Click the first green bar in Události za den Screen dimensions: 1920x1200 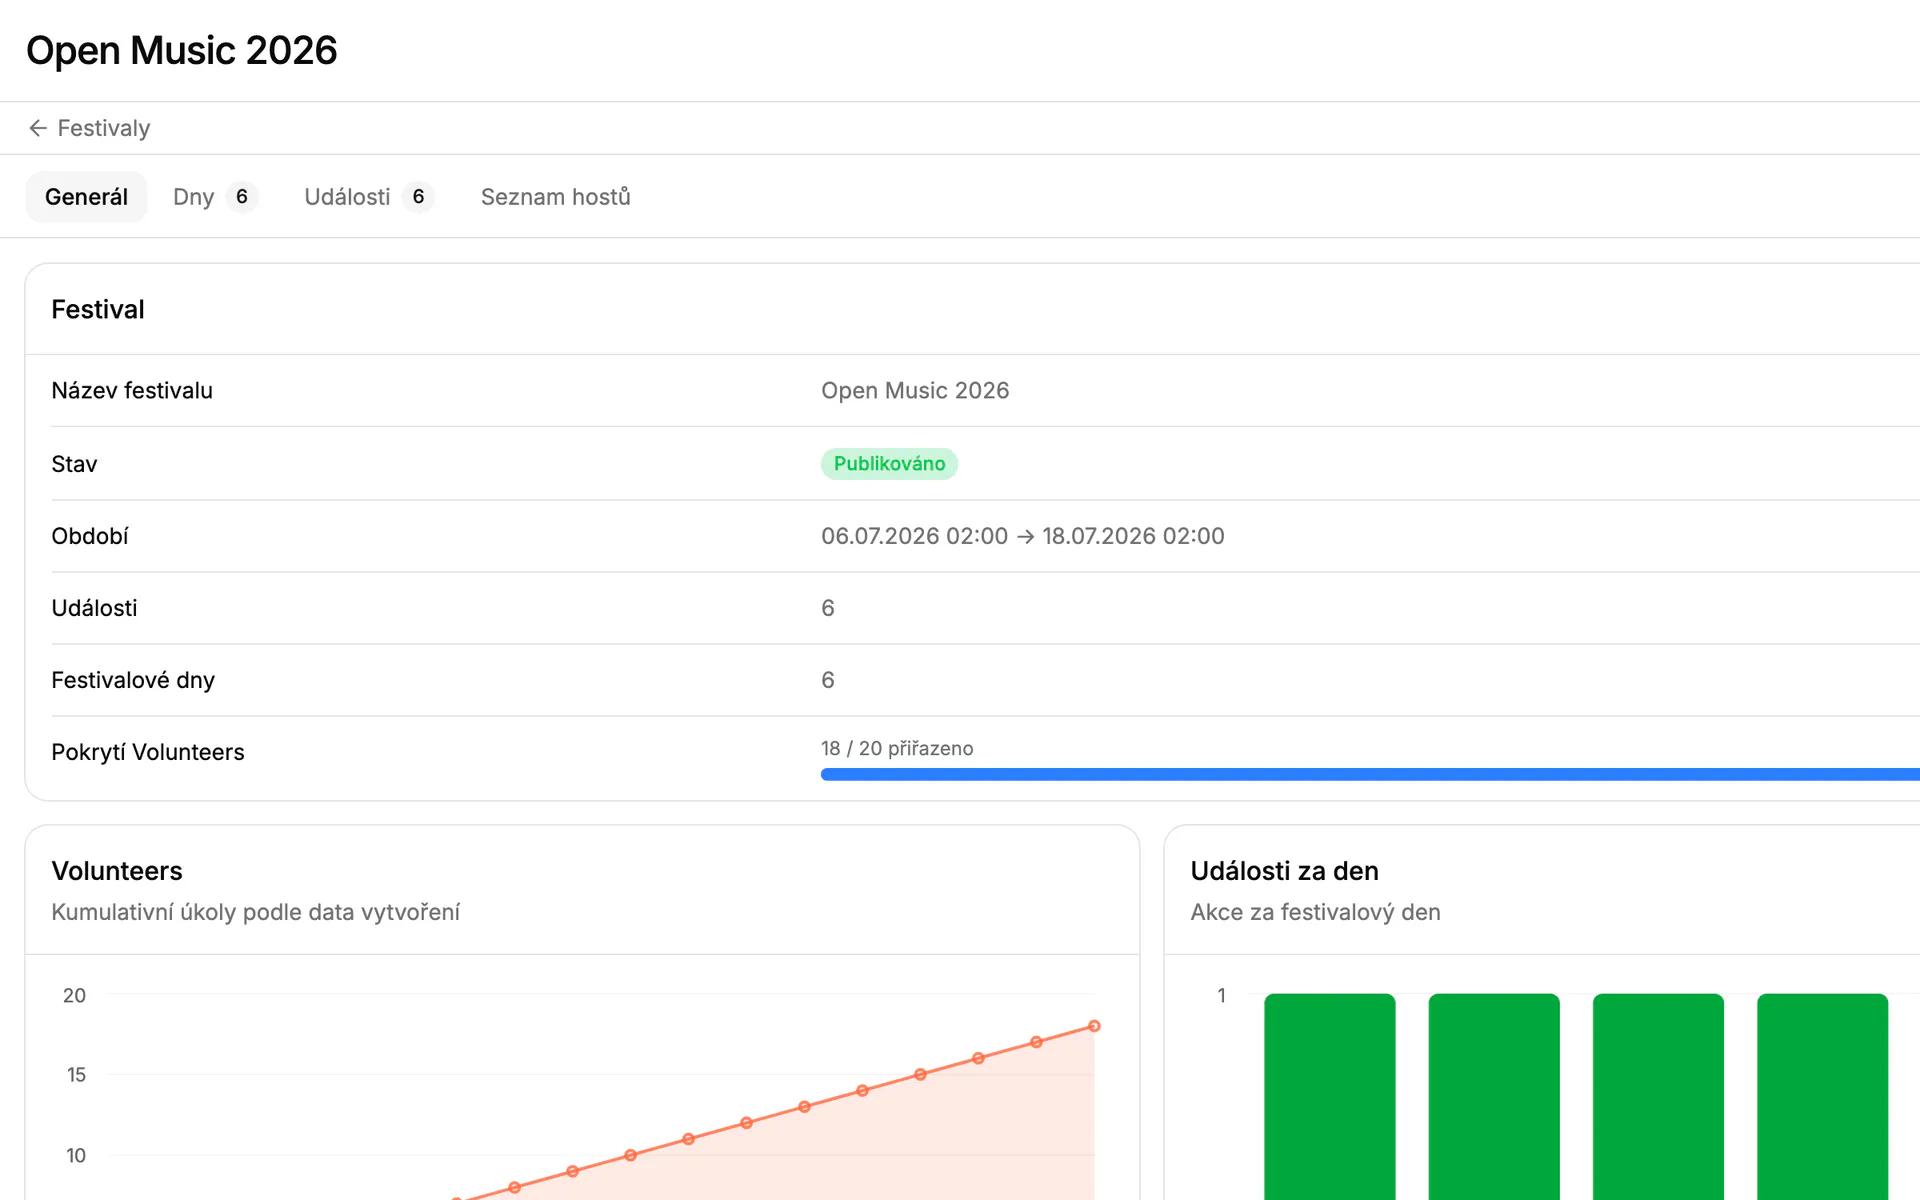(1329, 1096)
